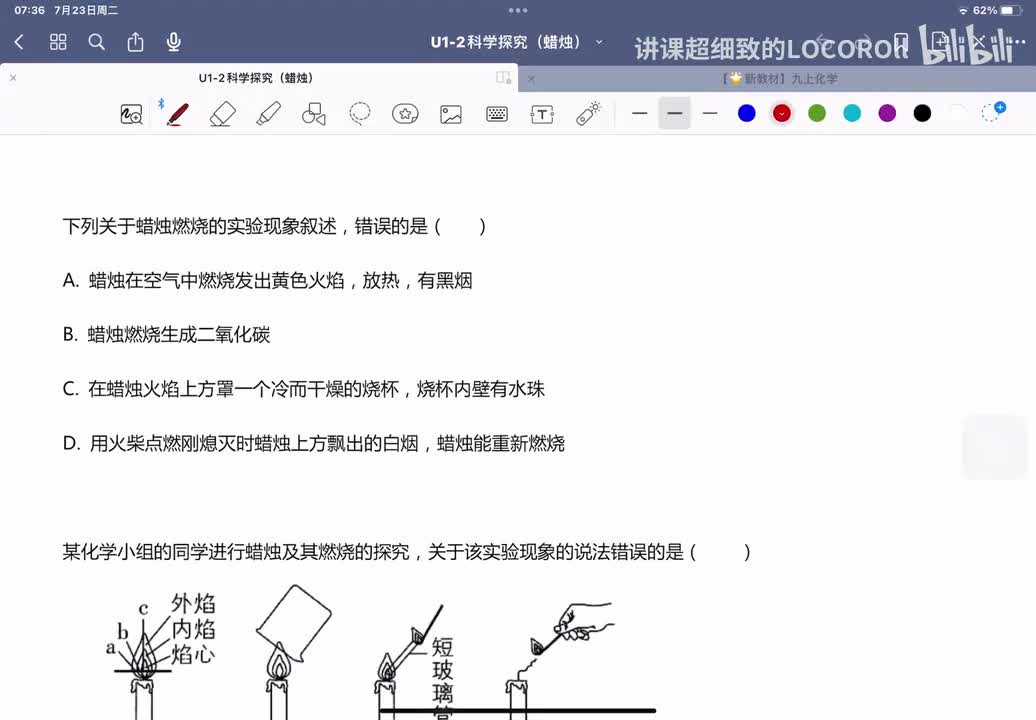Open the Elements sticker tool
The width and height of the screenshot is (1036, 720).
405,114
